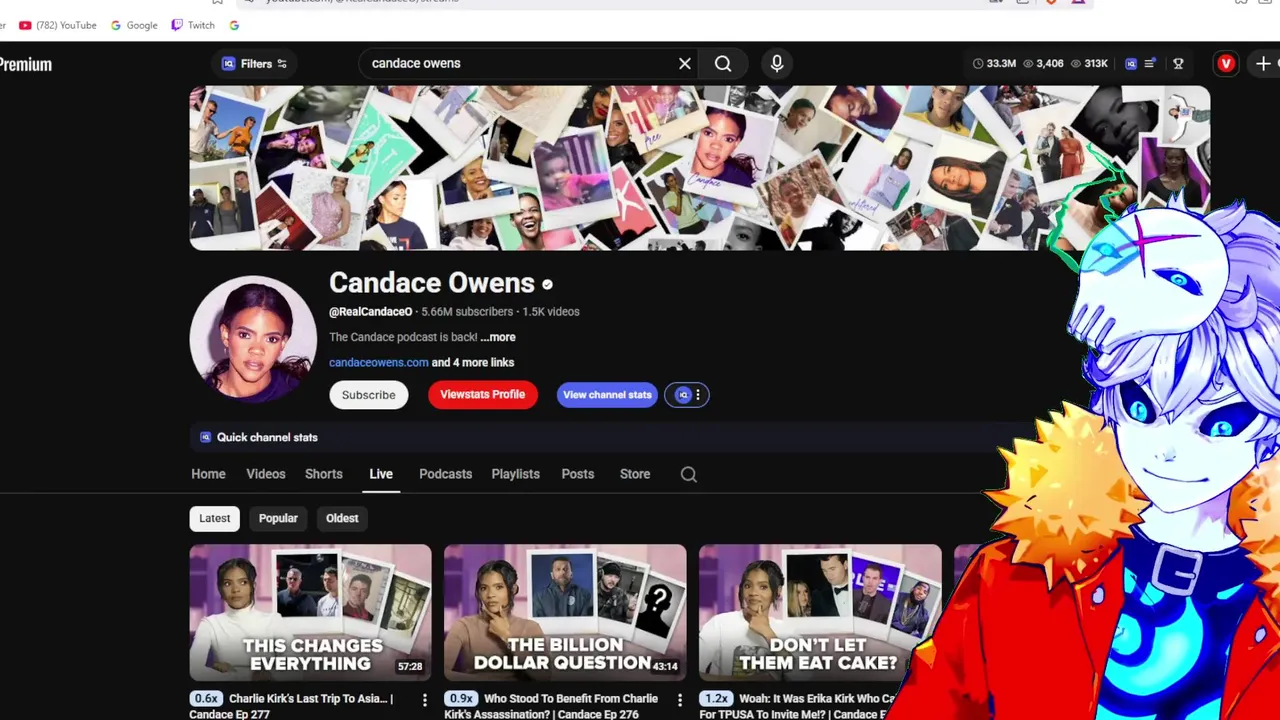Click the 1.5K videos text
Viewport: 1280px width, 720px height.
tap(551, 312)
